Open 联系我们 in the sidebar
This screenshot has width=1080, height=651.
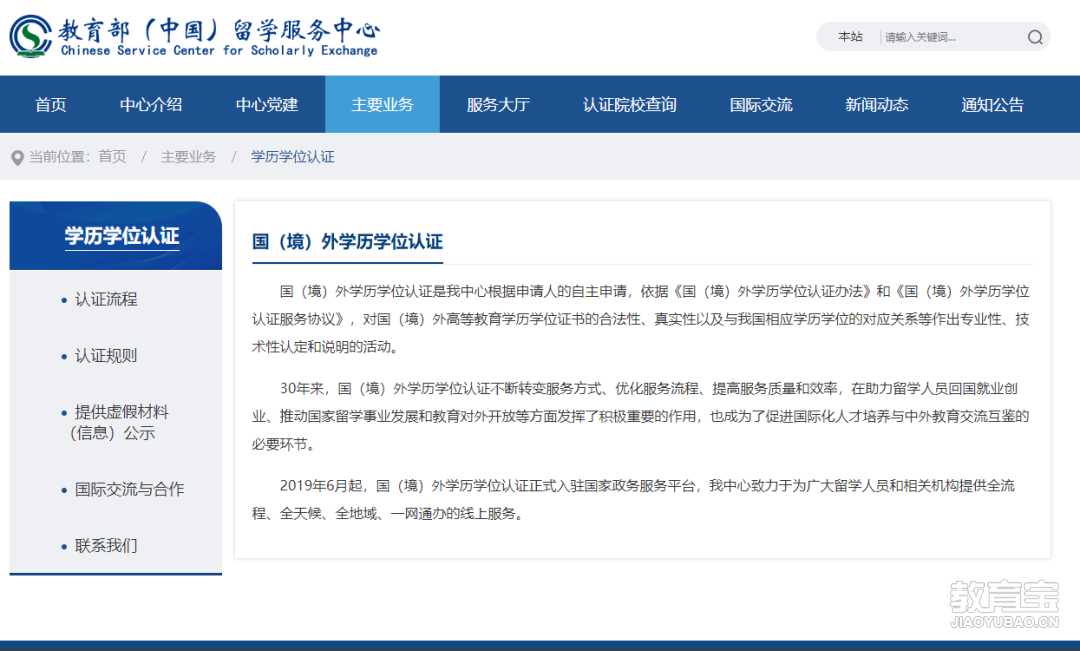point(106,546)
